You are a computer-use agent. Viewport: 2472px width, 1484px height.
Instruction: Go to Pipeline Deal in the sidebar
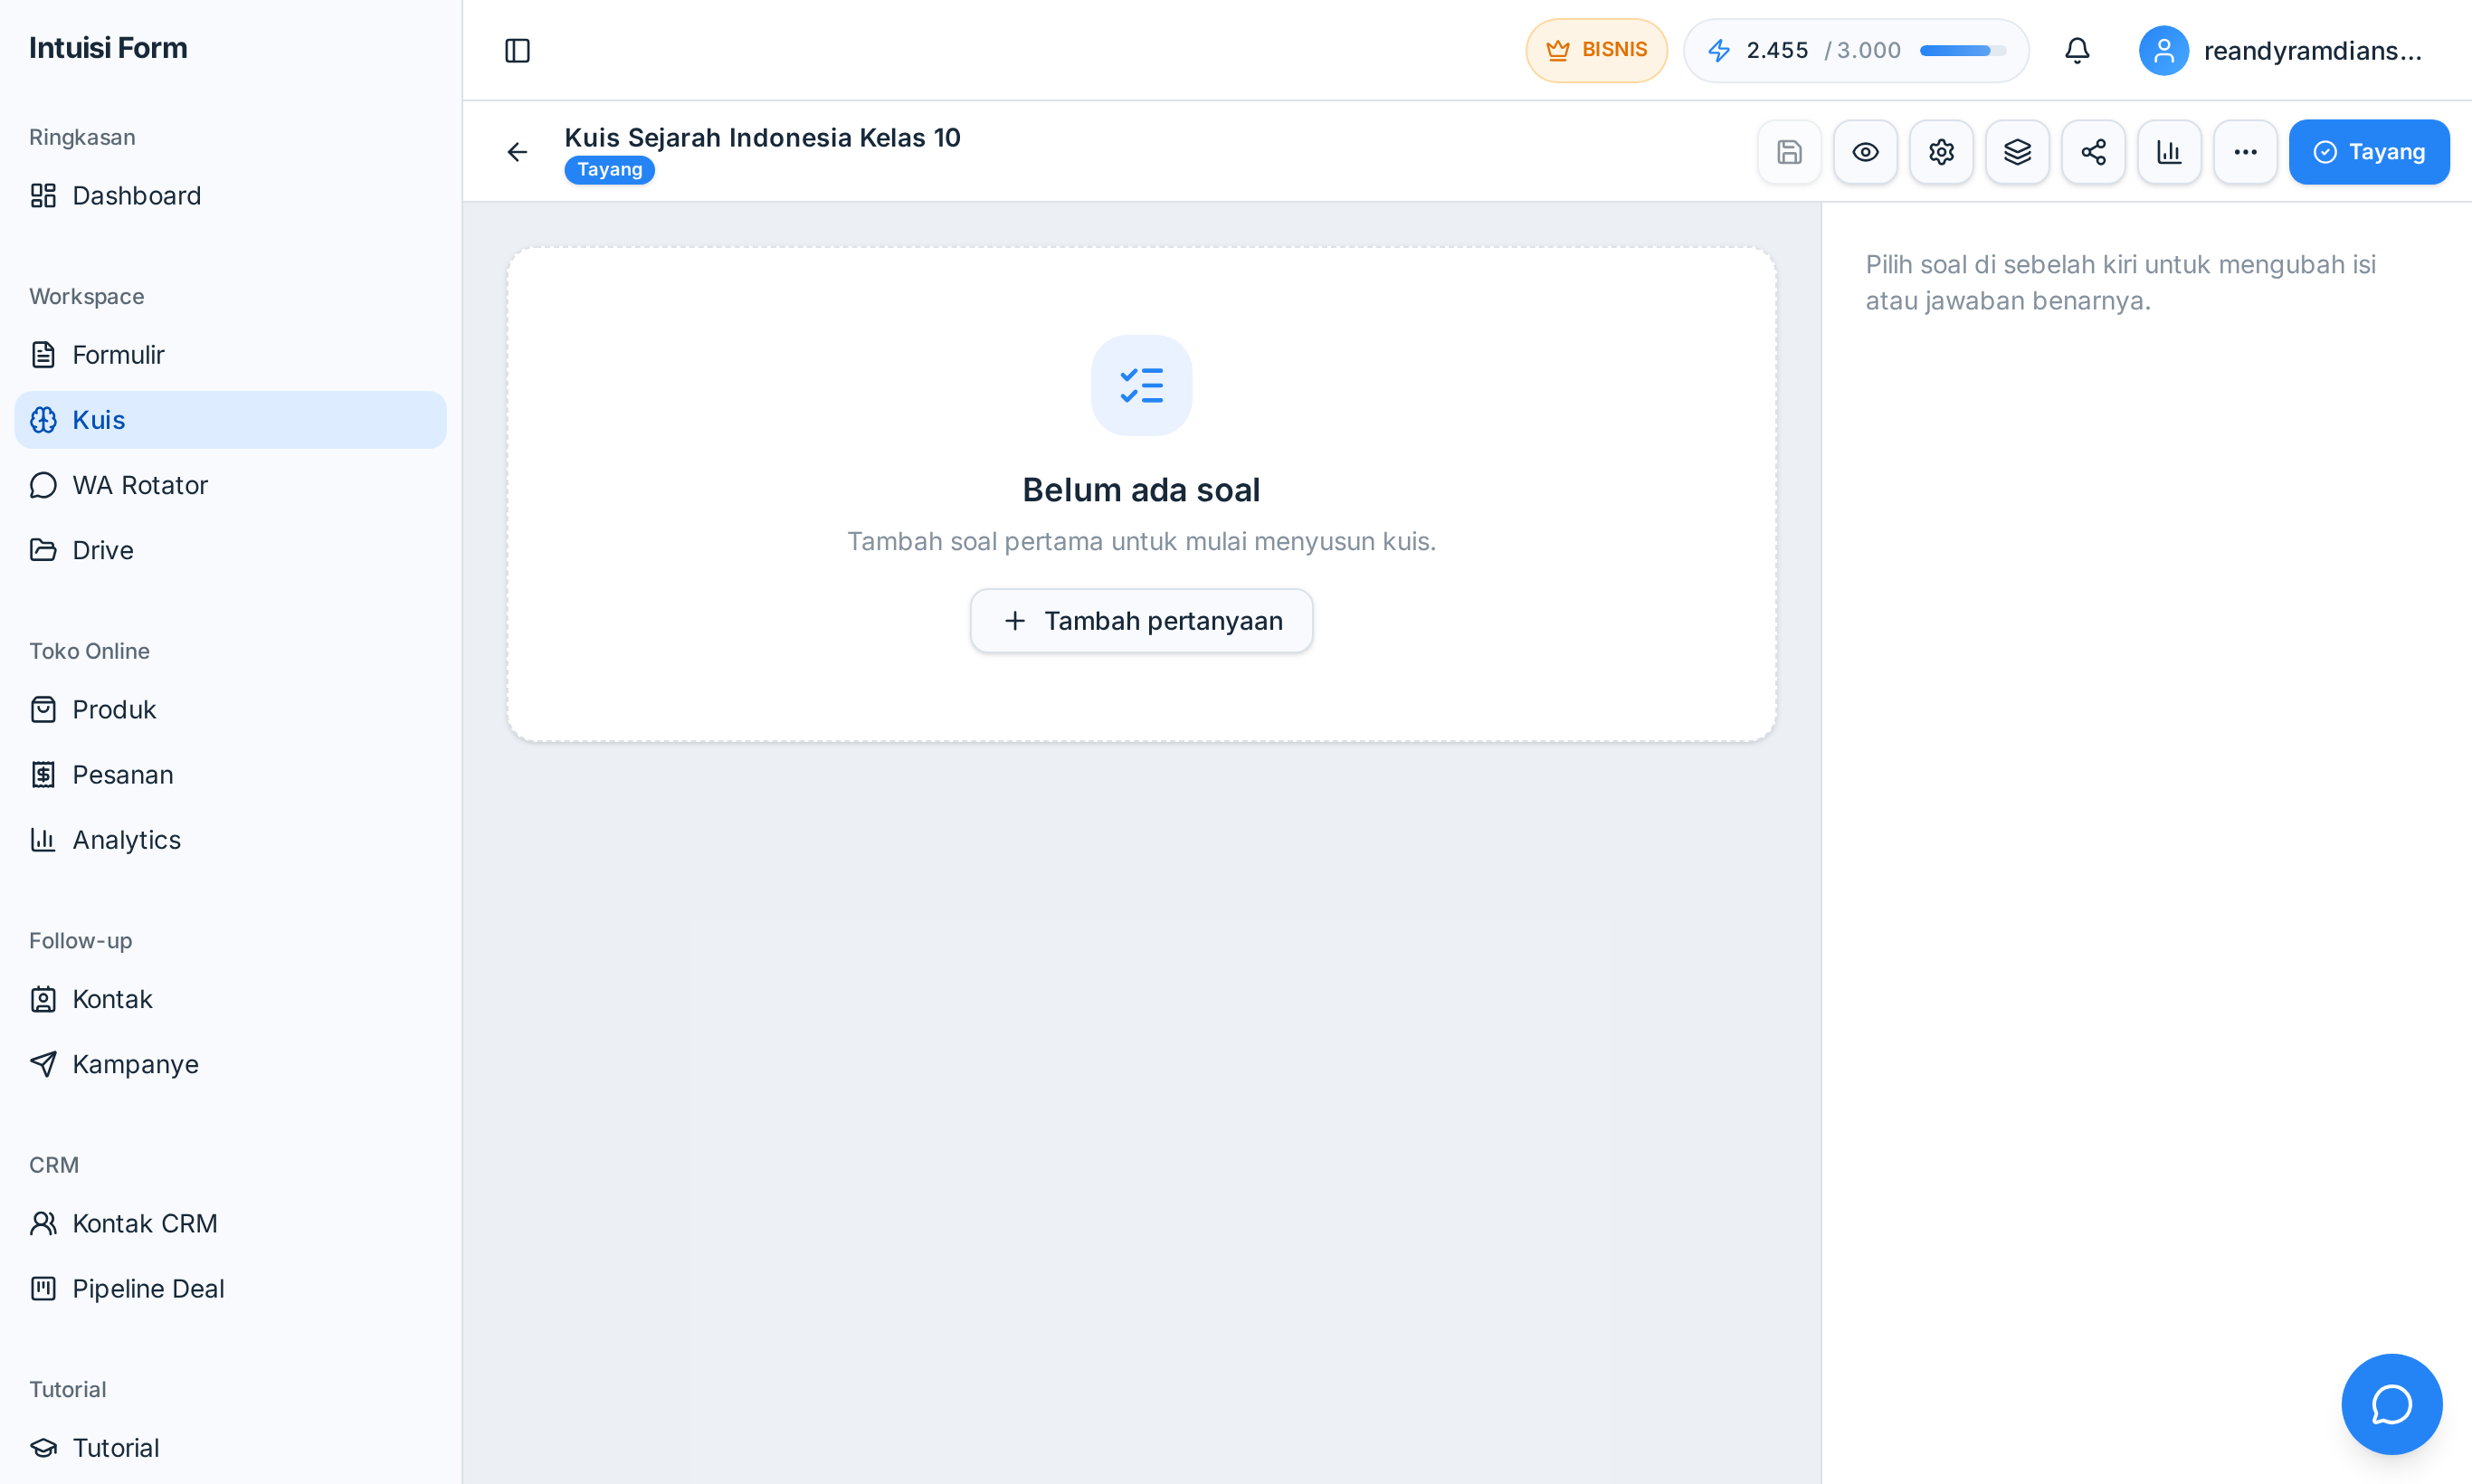click(231, 1288)
